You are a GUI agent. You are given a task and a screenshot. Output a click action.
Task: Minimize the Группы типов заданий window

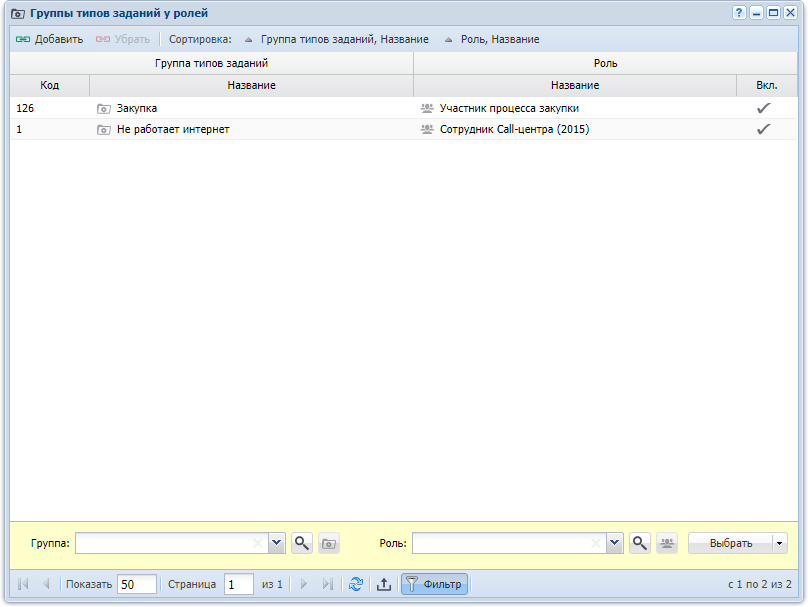click(756, 13)
